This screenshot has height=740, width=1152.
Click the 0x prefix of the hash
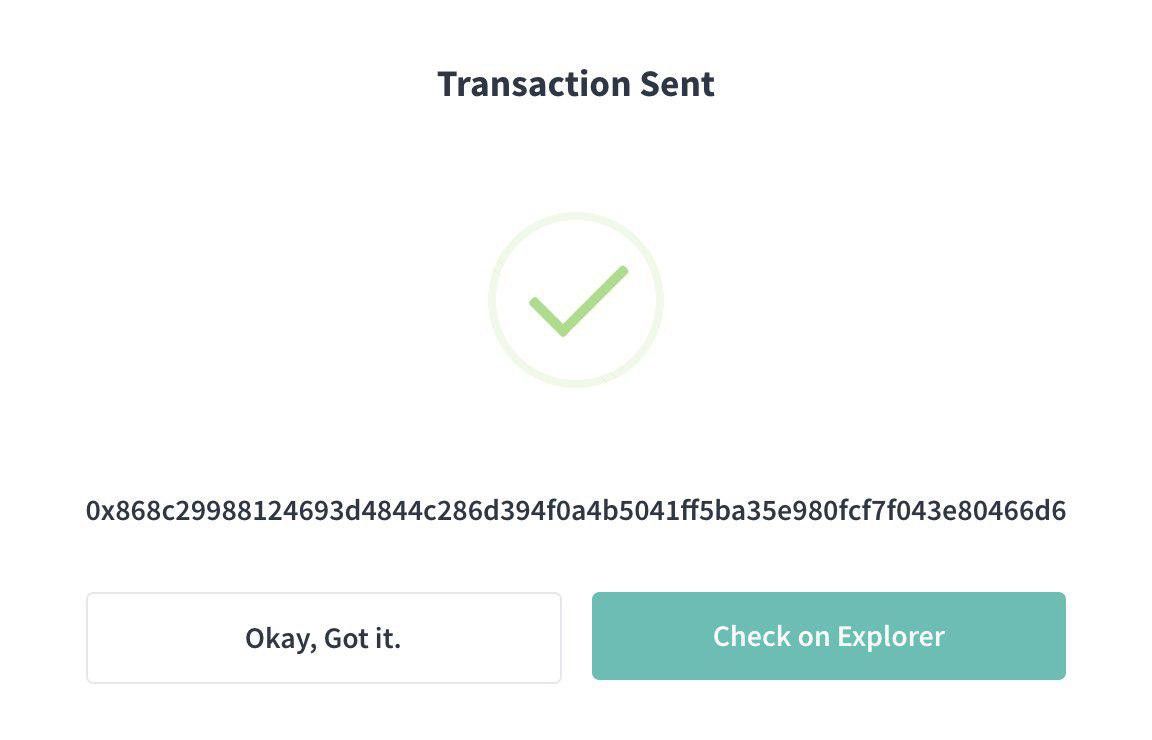100,511
